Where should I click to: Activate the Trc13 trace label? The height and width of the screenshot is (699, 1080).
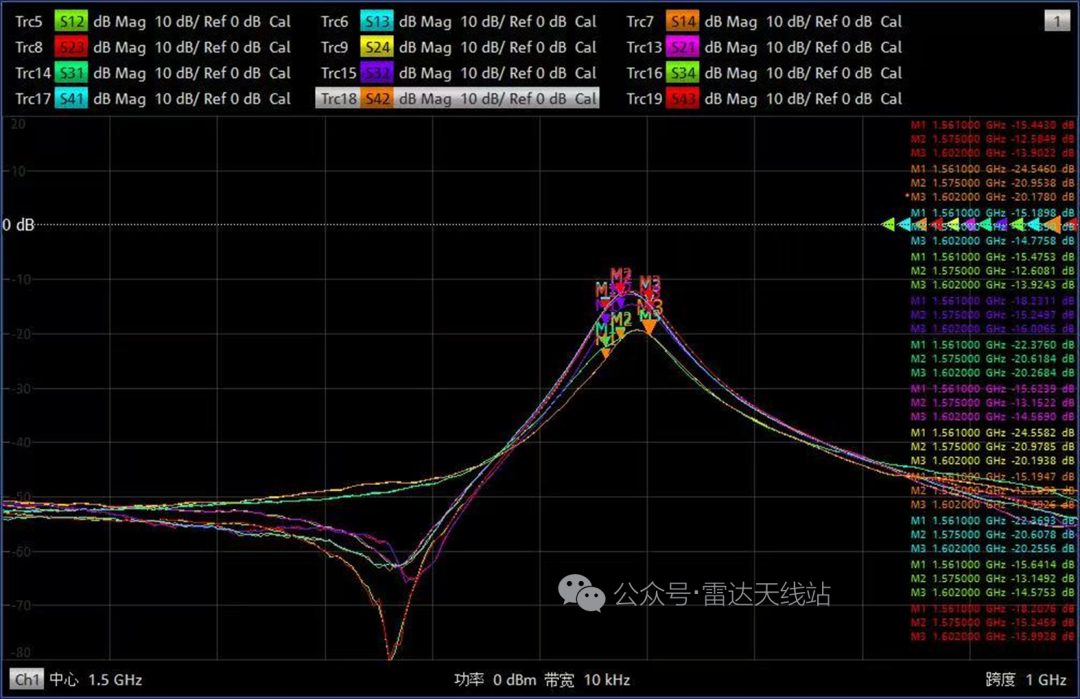(x=644, y=48)
